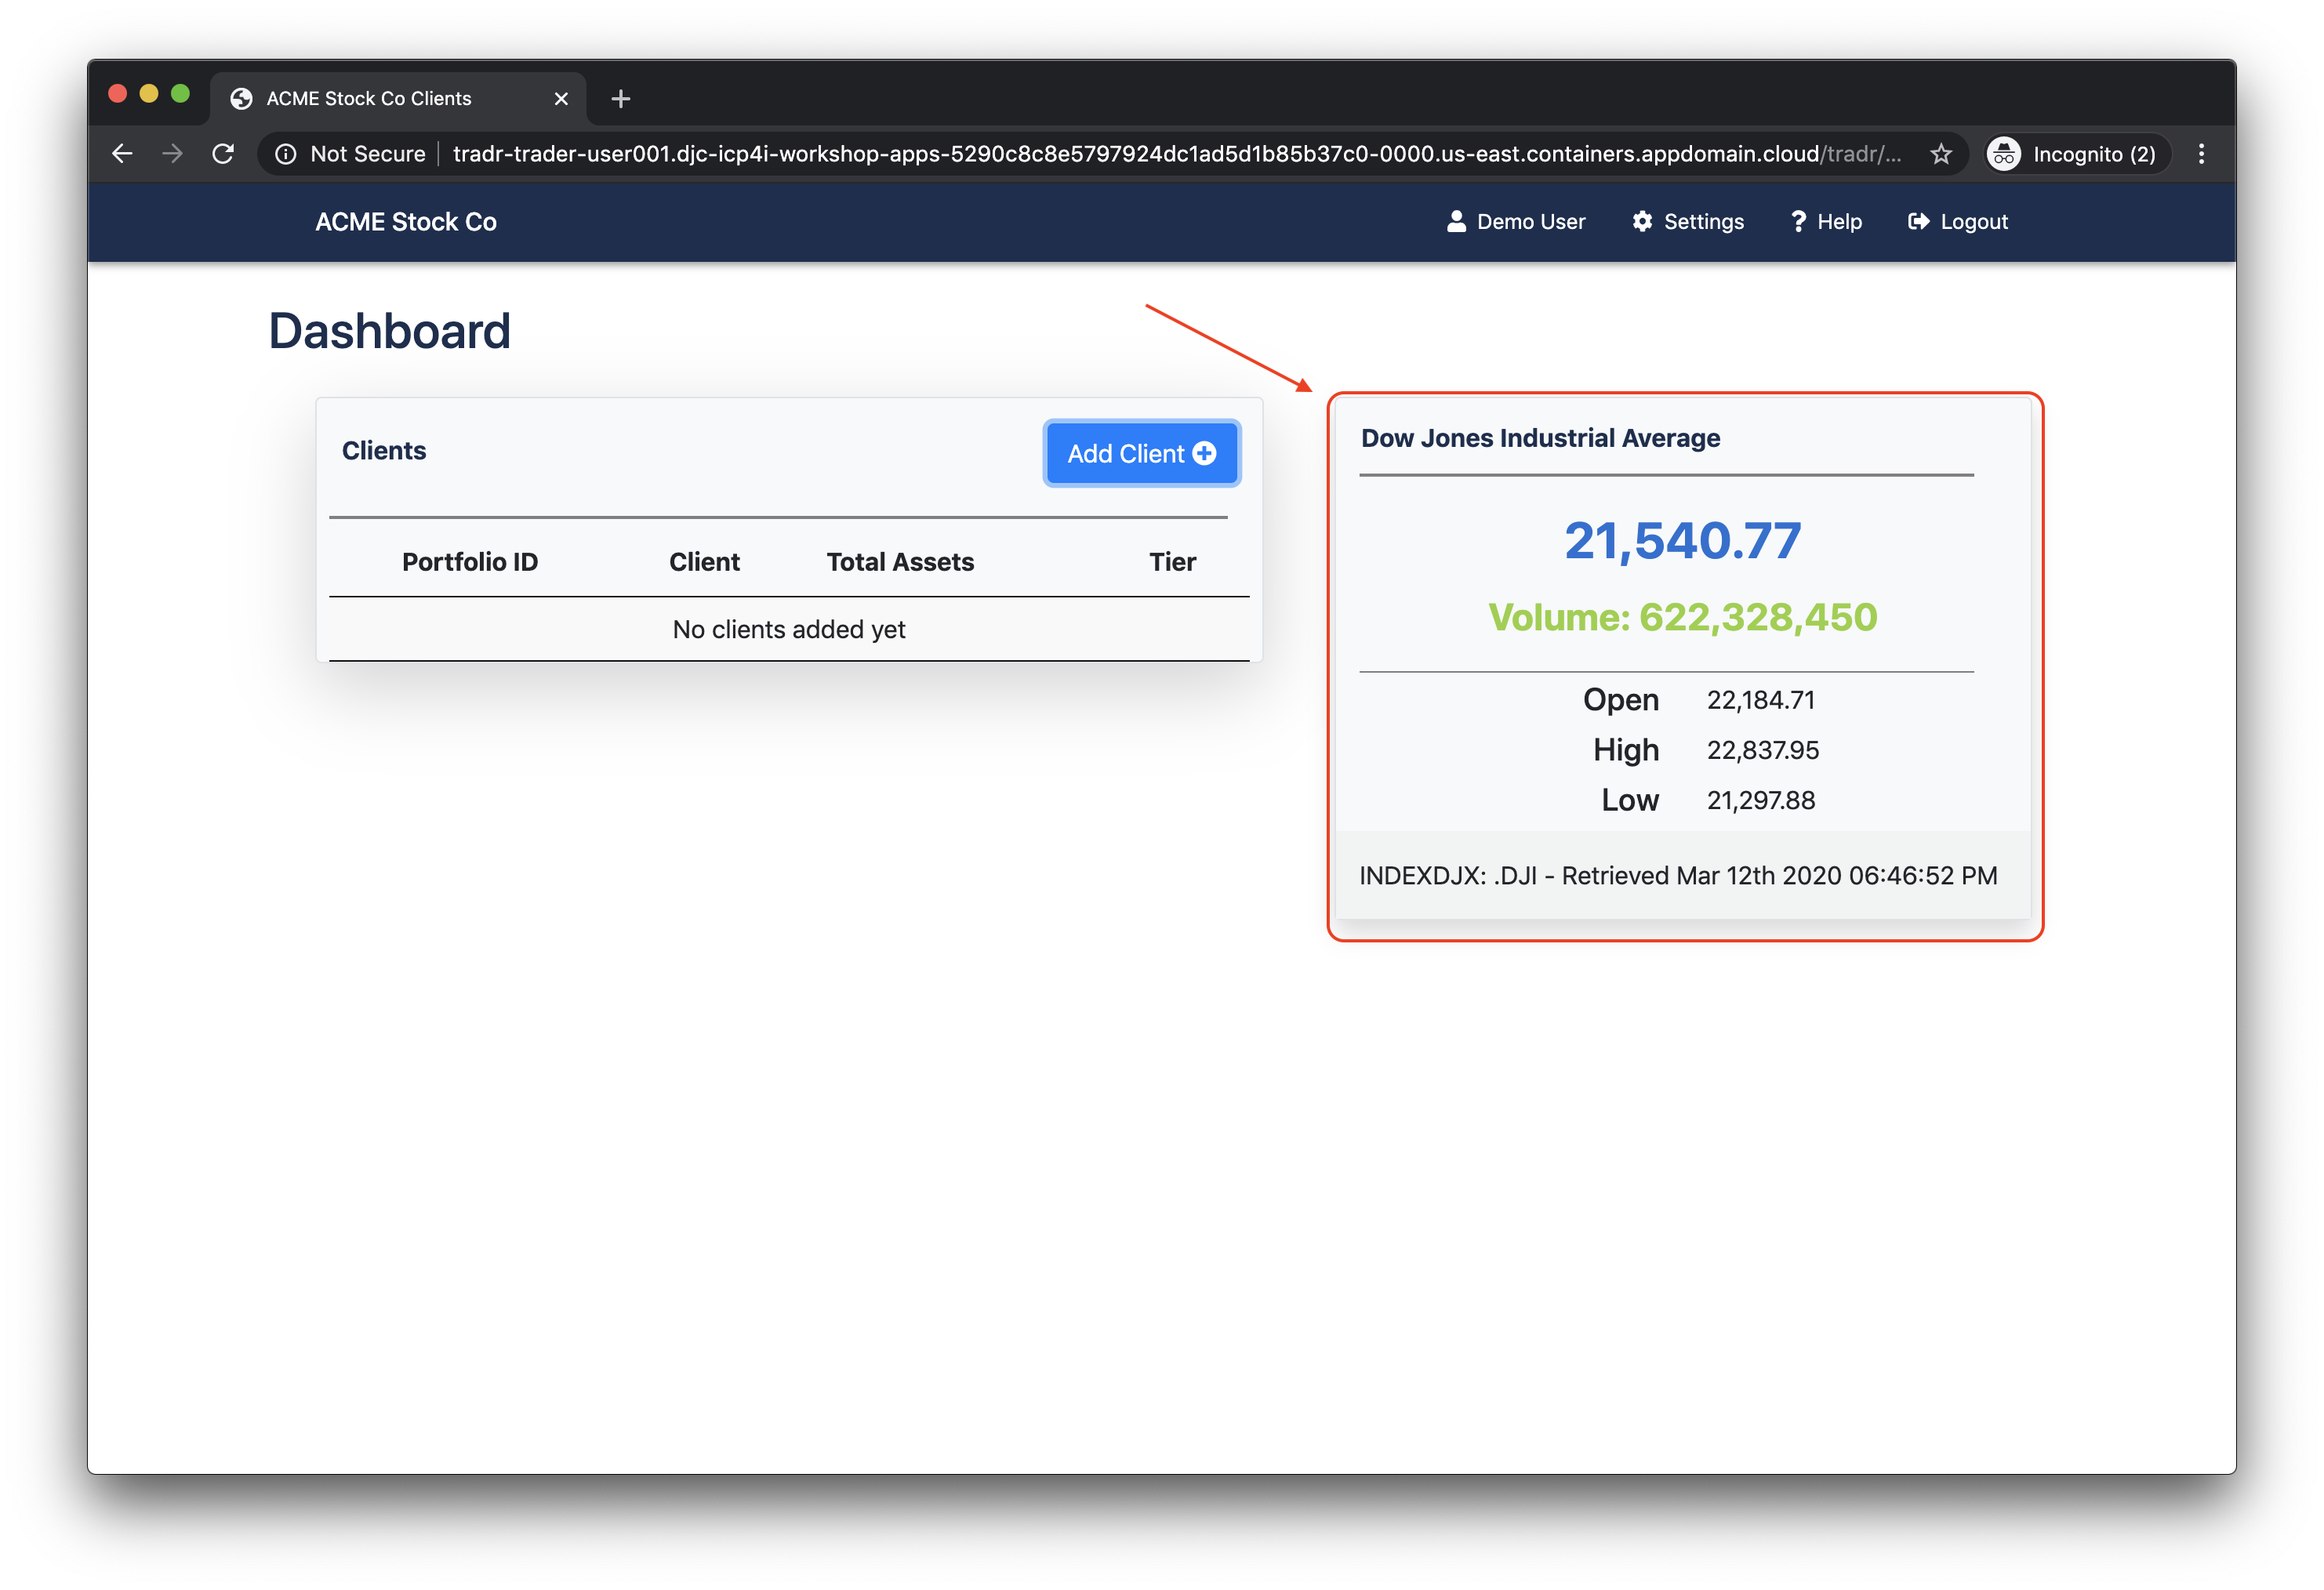2324x1590 pixels.
Task: Open Settings with the gear icon
Action: (x=1688, y=222)
